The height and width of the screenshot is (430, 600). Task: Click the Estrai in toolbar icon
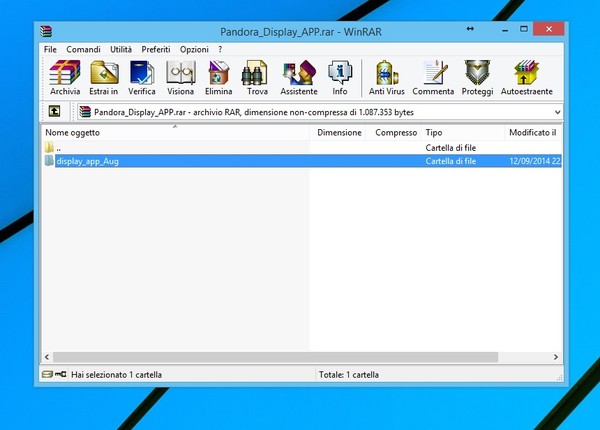point(104,78)
